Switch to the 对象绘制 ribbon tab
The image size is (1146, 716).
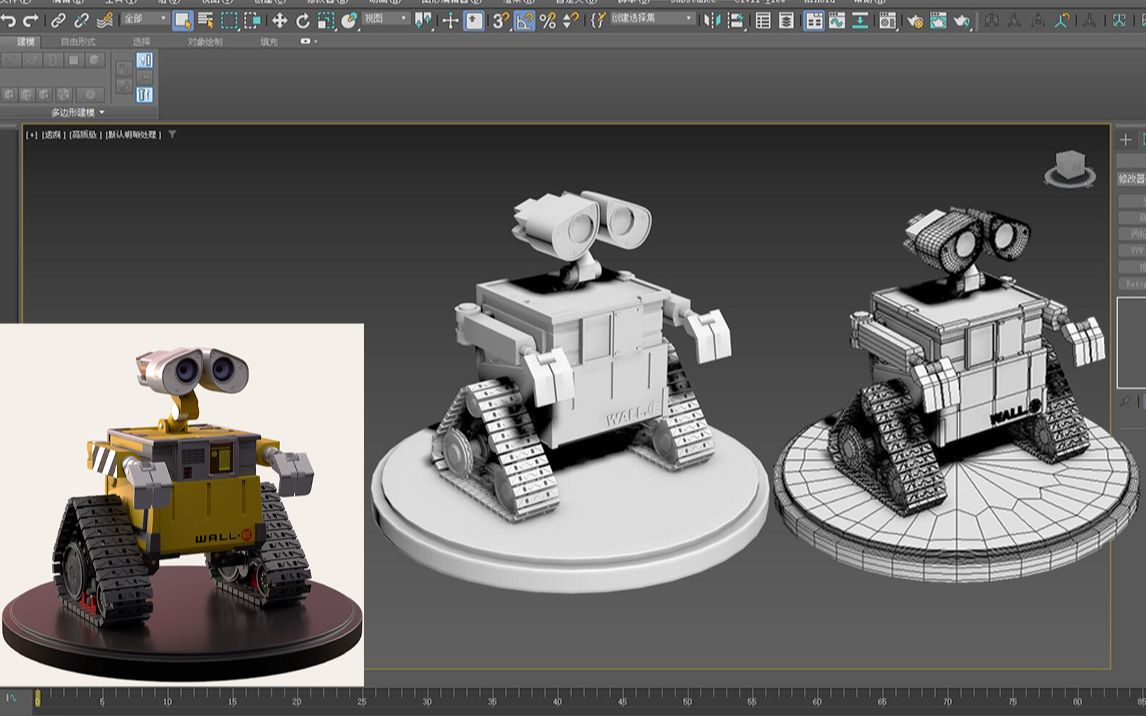(x=205, y=41)
